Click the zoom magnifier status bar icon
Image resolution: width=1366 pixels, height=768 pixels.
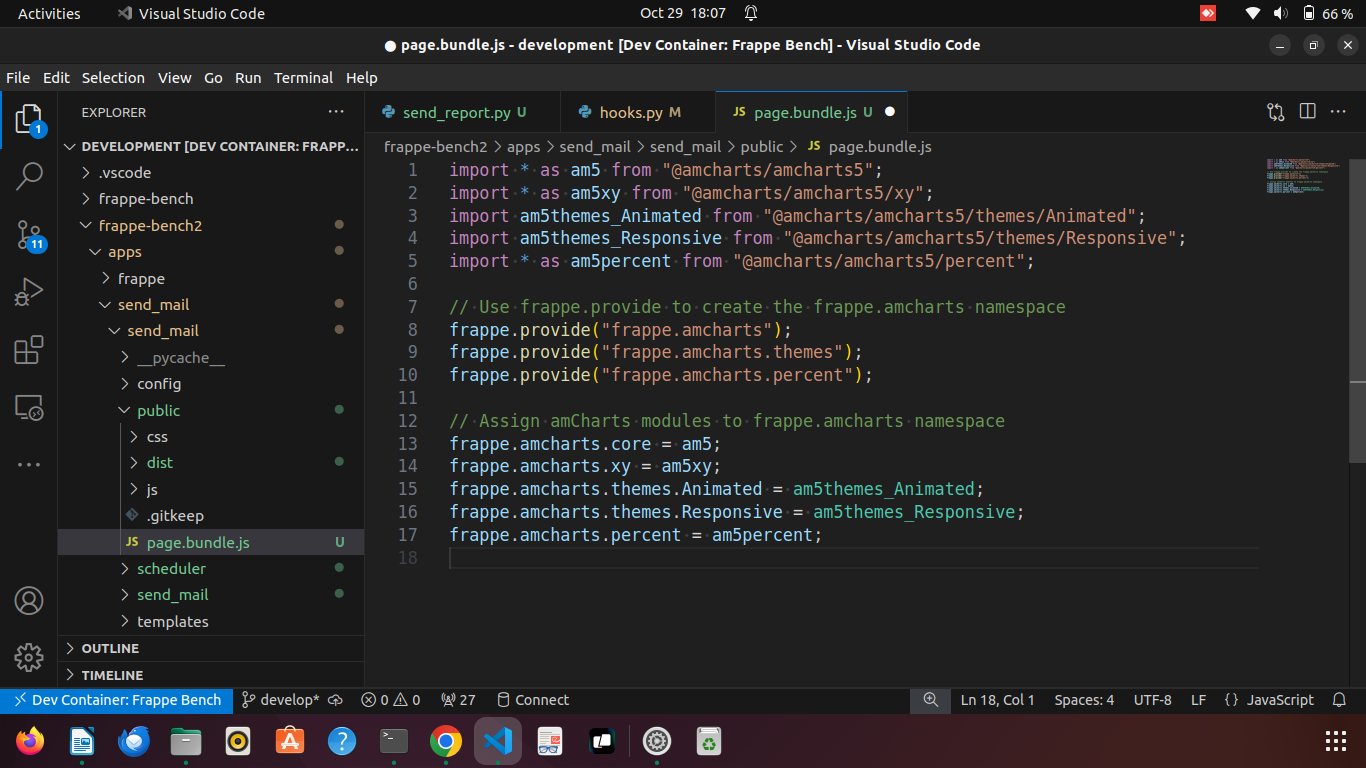point(931,700)
